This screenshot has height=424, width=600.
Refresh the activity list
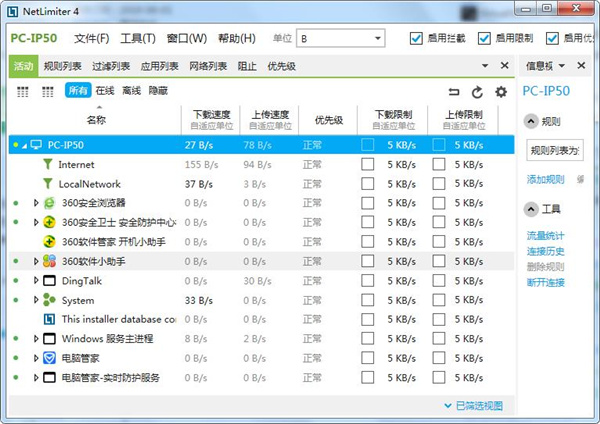coord(477,92)
